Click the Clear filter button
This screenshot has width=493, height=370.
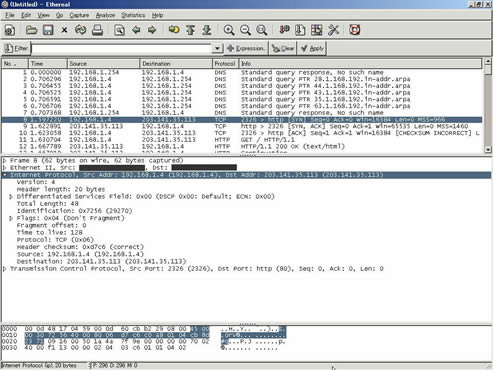click(x=283, y=49)
